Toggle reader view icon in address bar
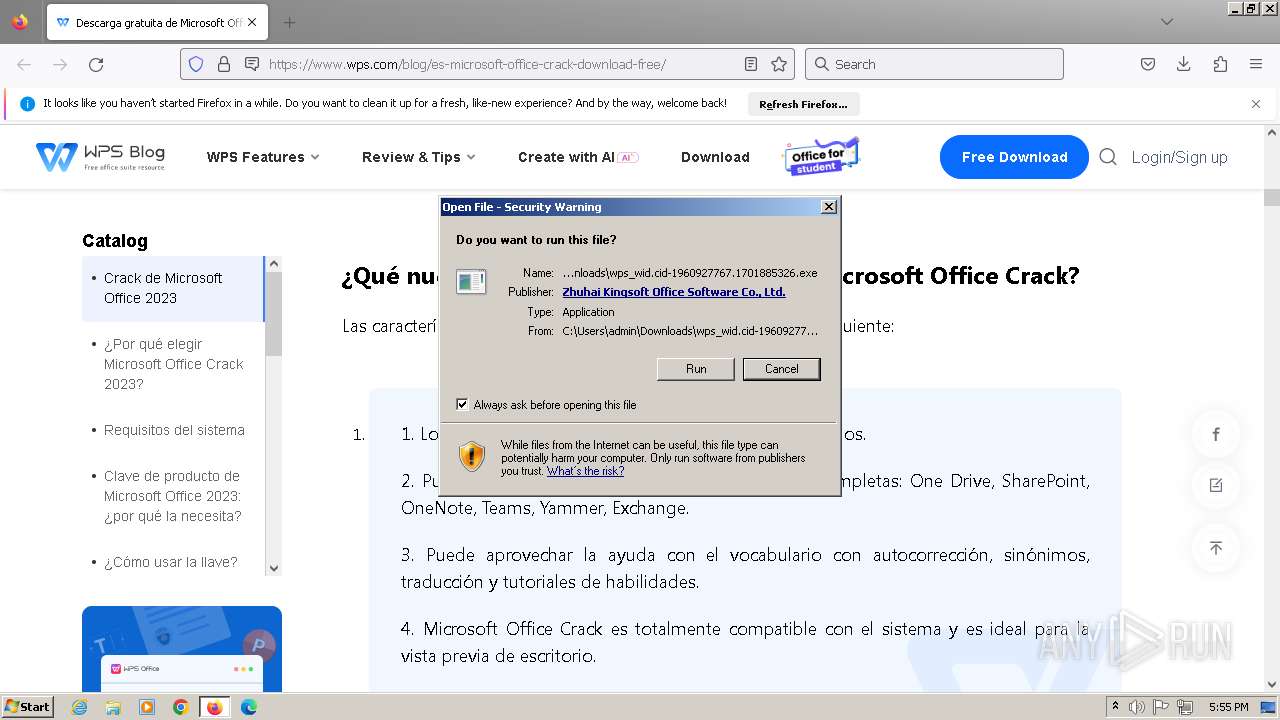The height and width of the screenshot is (720, 1280). pos(751,64)
